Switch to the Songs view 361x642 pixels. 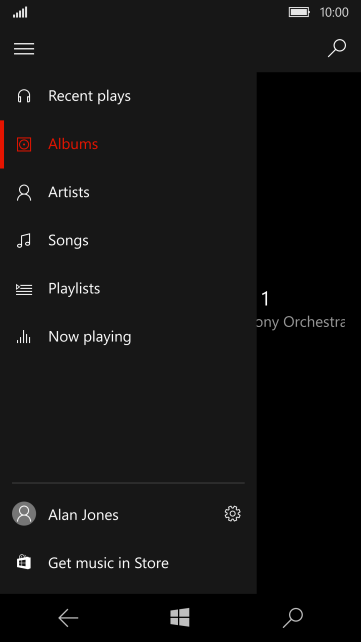tap(128, 240)
